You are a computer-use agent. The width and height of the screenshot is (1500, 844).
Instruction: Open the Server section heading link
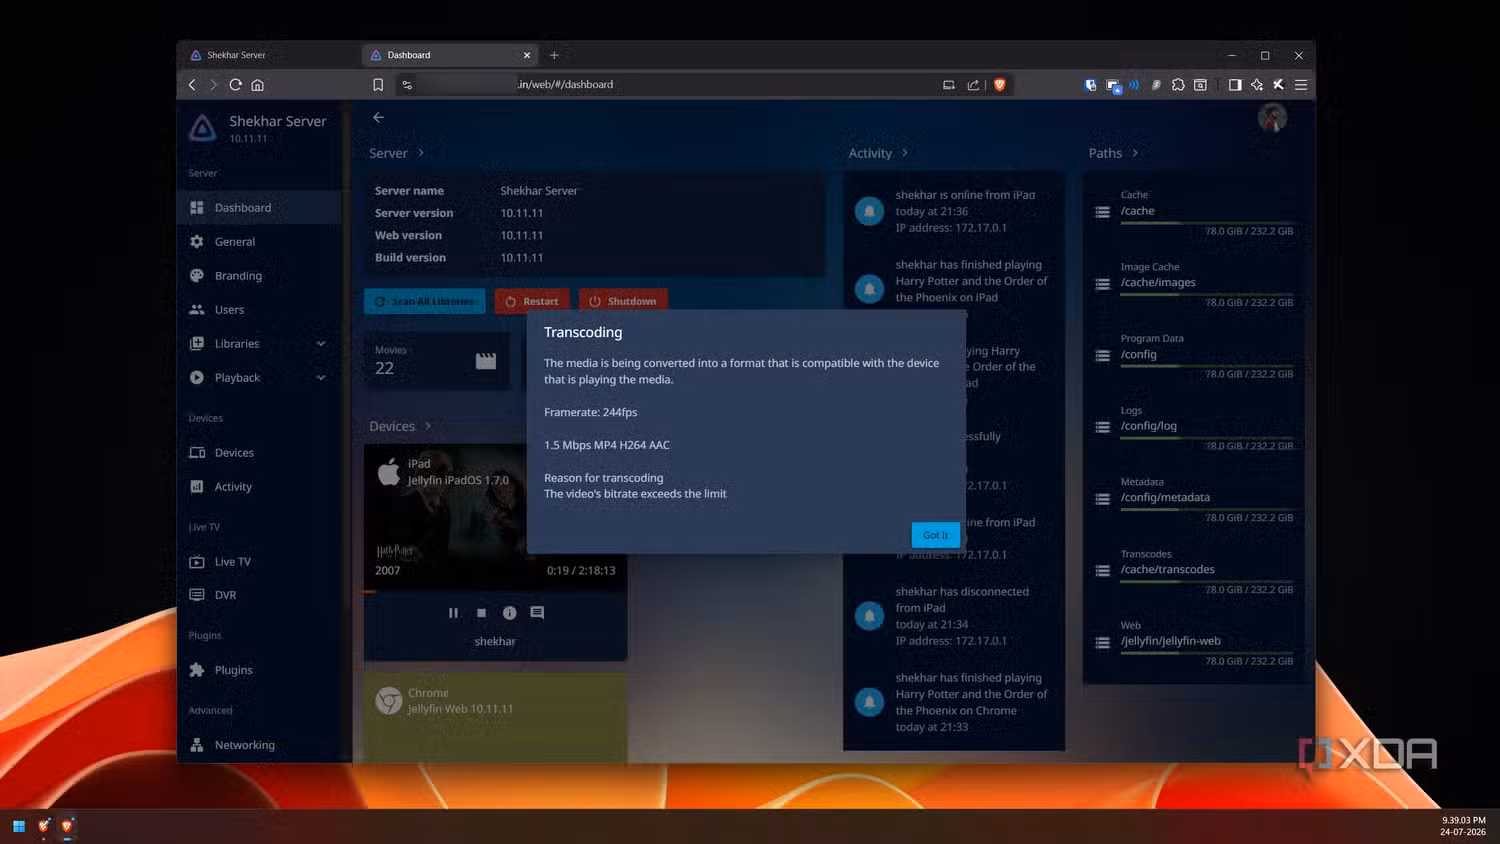(x=397, y=153)
